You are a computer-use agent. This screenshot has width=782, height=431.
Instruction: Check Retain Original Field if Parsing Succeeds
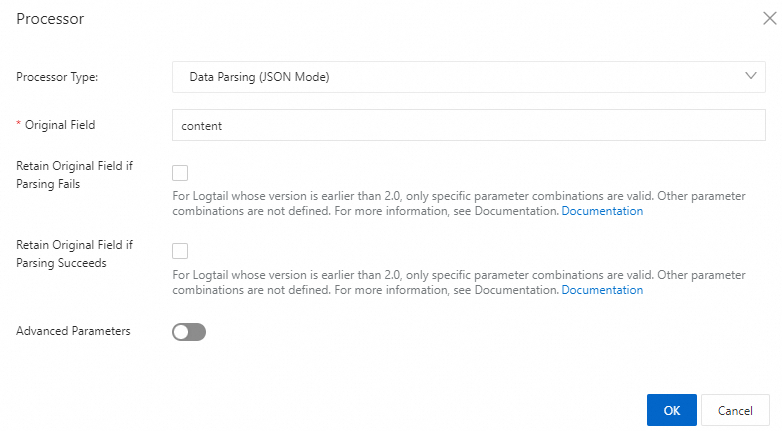pos(180,251)
